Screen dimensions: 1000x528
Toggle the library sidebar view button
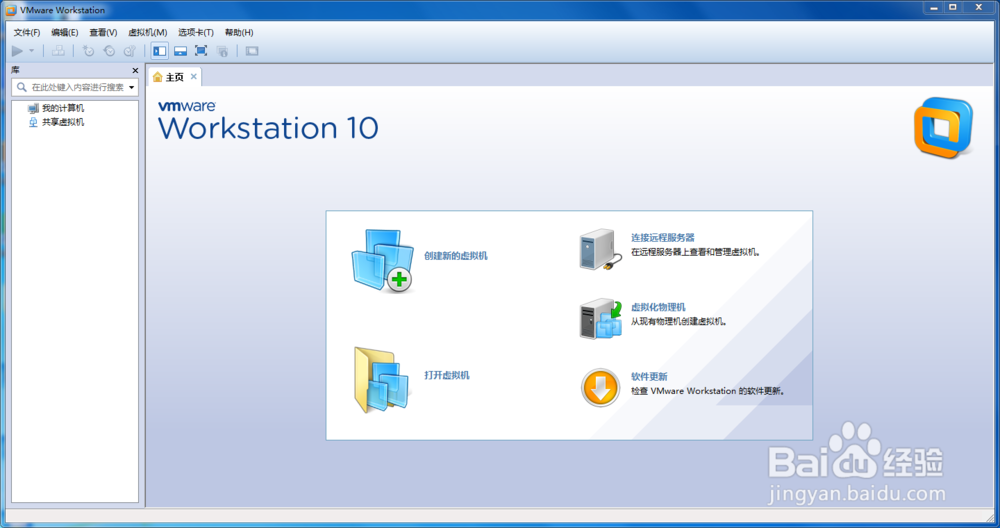coord(159,51)
